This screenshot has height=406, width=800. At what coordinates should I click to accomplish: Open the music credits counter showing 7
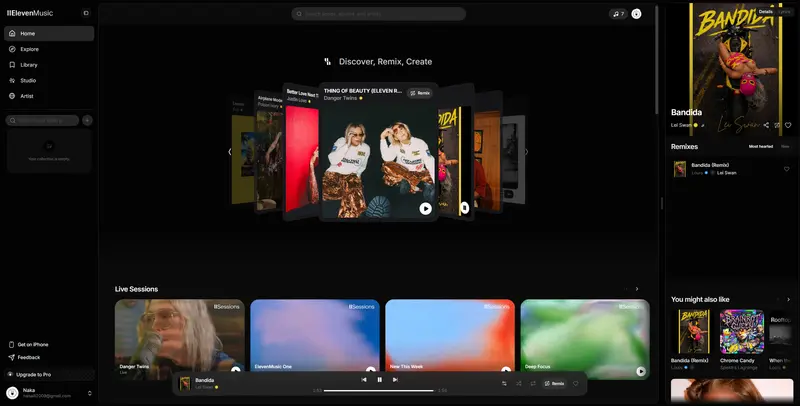click(x=618, y=14)
